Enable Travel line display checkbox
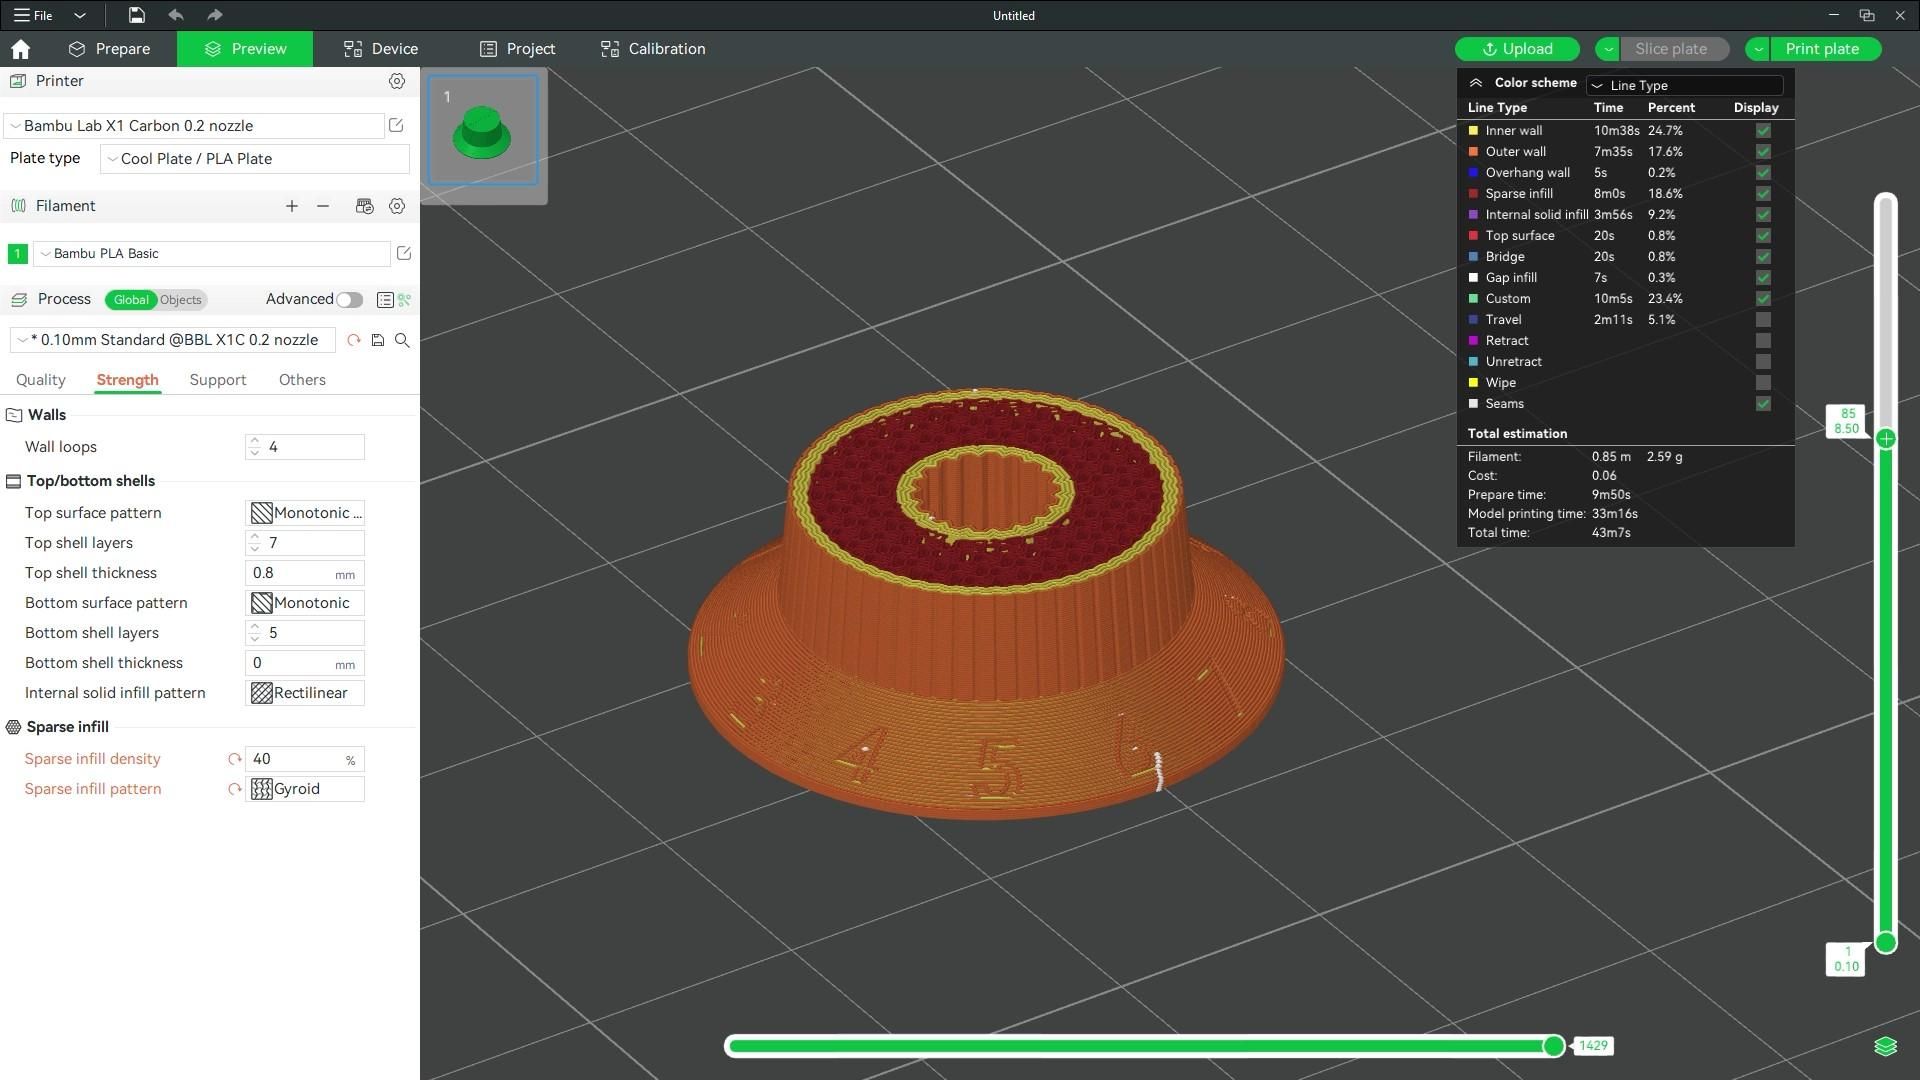 (1763, 320)
